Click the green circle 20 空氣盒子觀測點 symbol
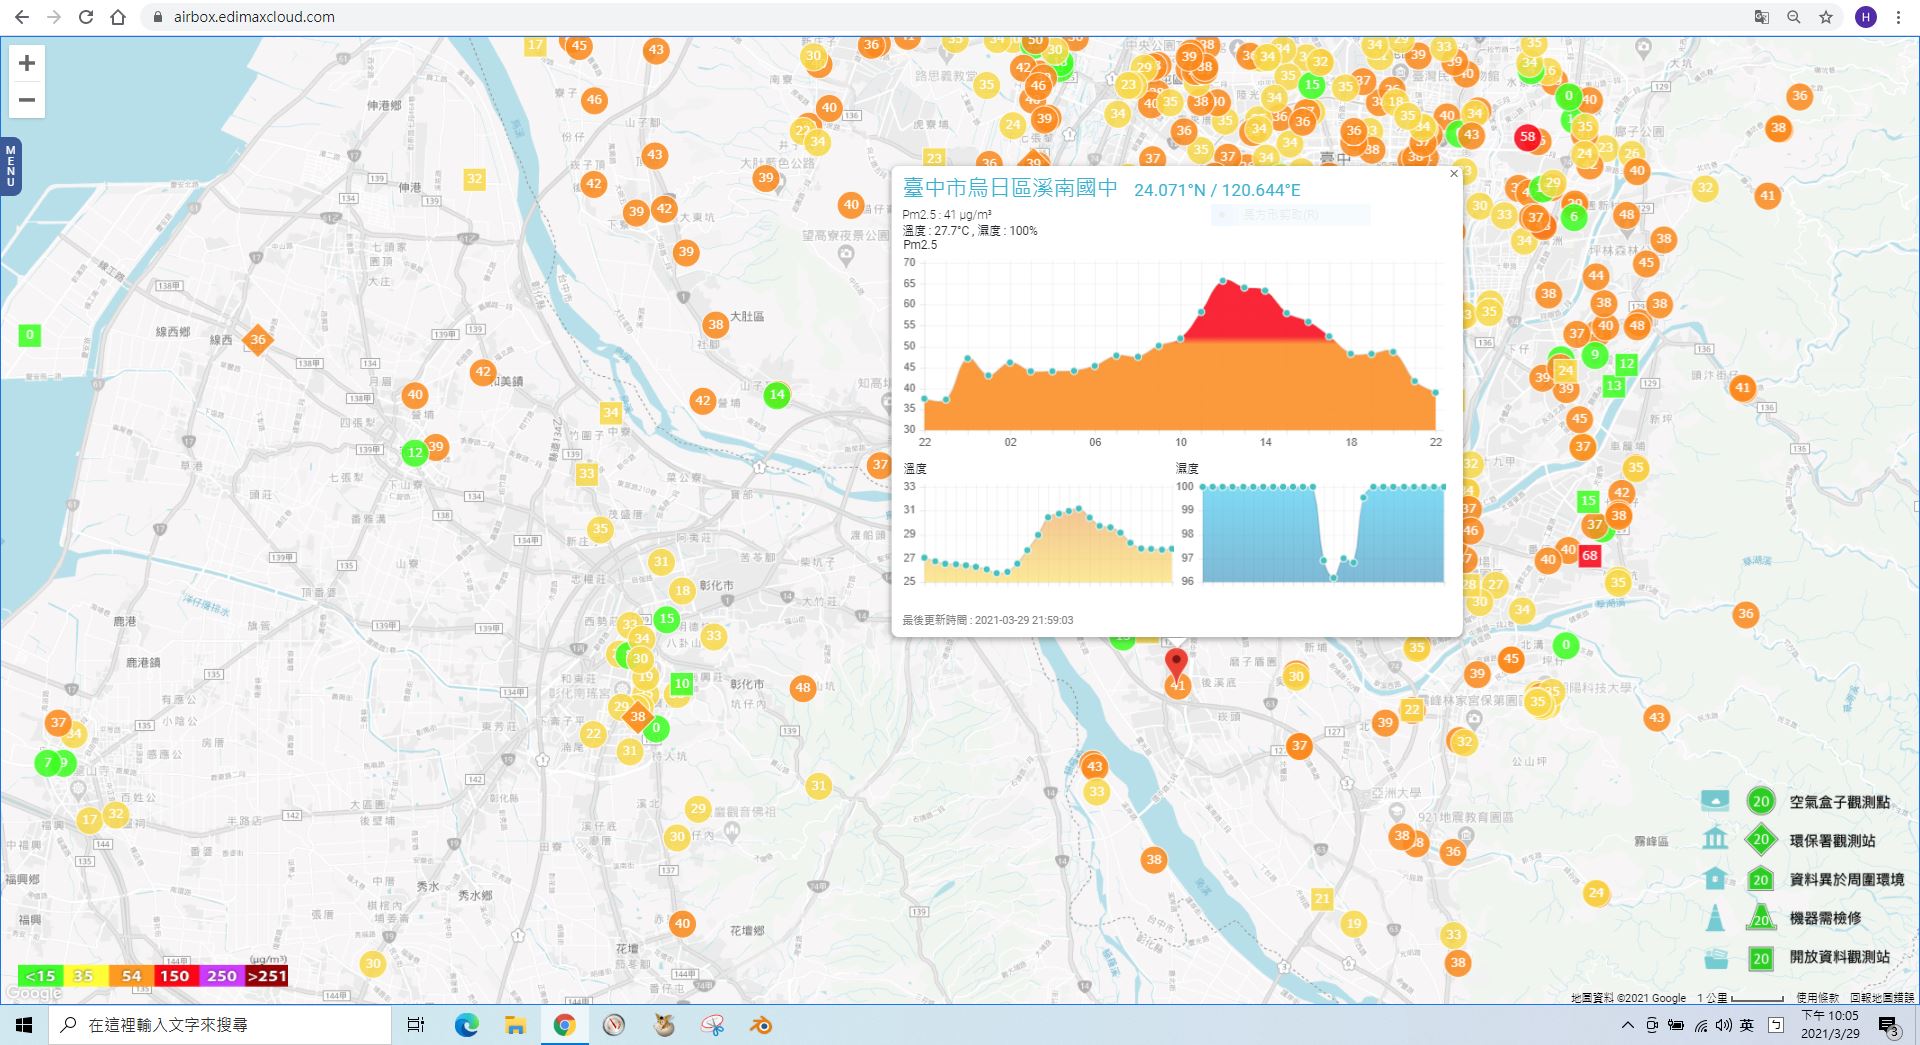This screenshot has width=1920, height=1045. pyautogui.click(x=1761, y=801)
